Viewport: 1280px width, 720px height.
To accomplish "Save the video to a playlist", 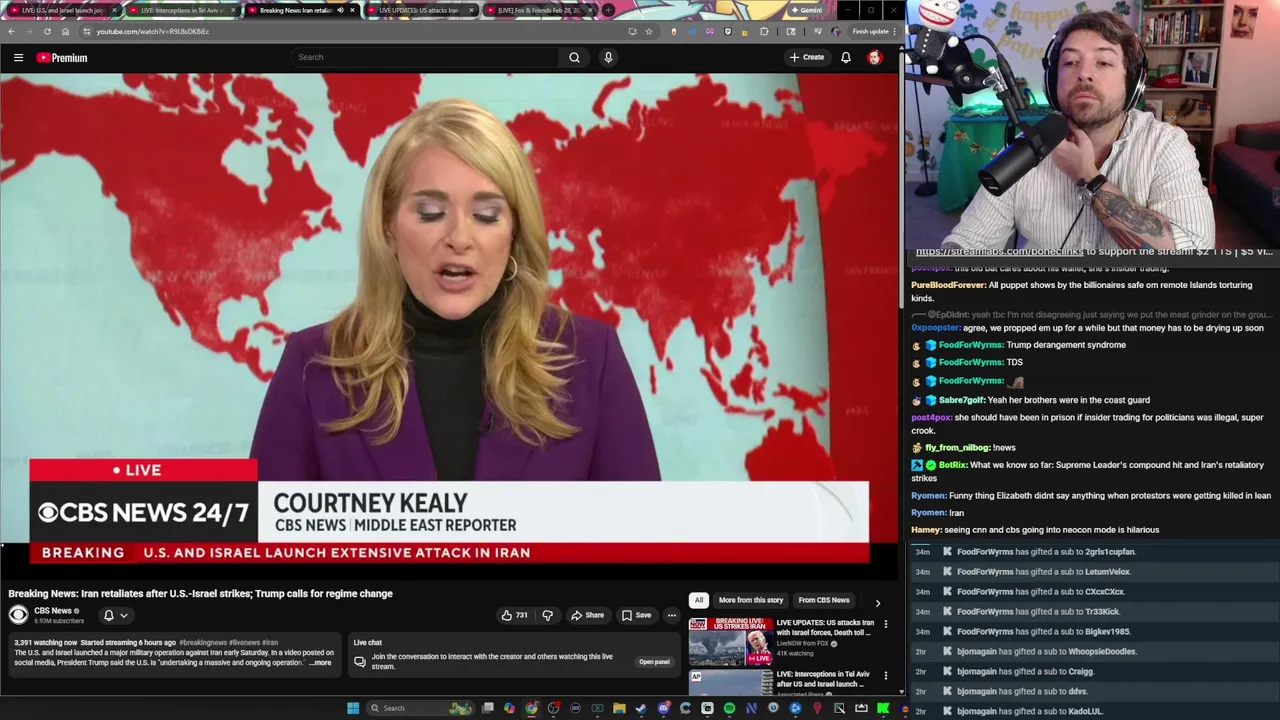I will pos(636,615).
